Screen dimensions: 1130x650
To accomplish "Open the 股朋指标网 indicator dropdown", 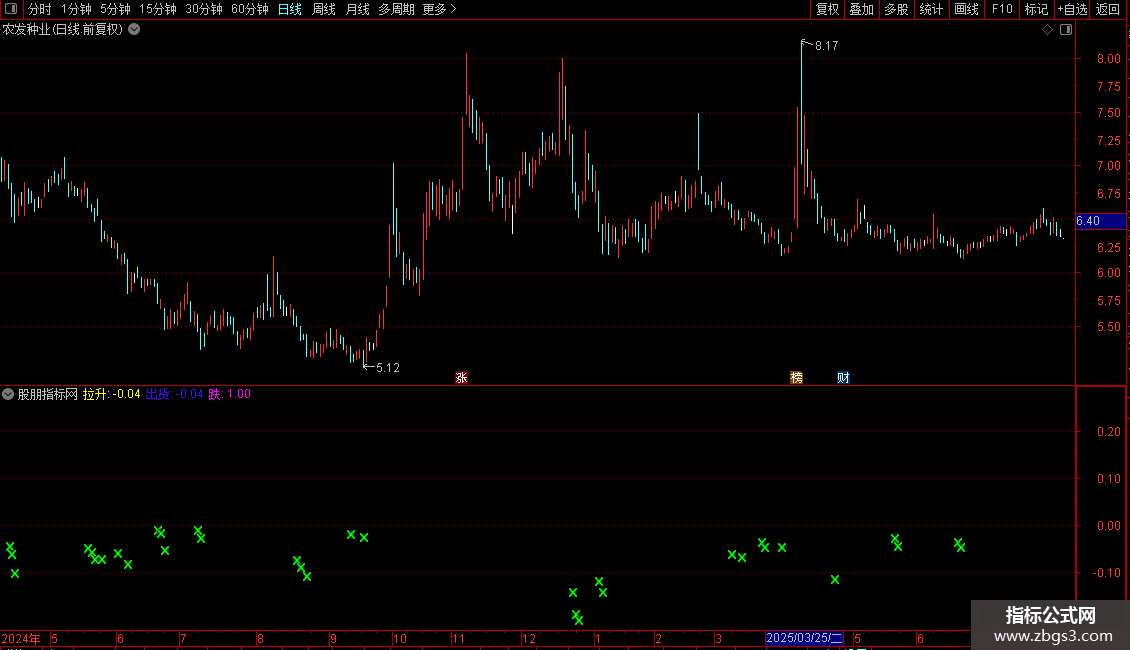I will pyautogui.click(x=8, y=394).
